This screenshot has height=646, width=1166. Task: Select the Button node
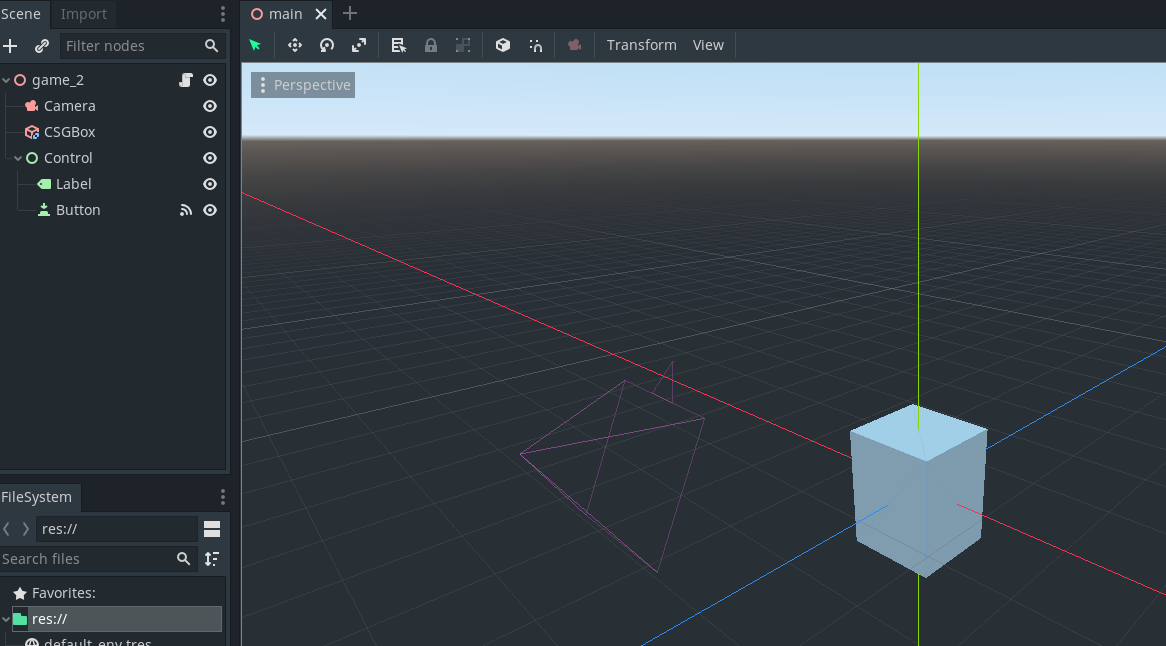coord(78,210)
